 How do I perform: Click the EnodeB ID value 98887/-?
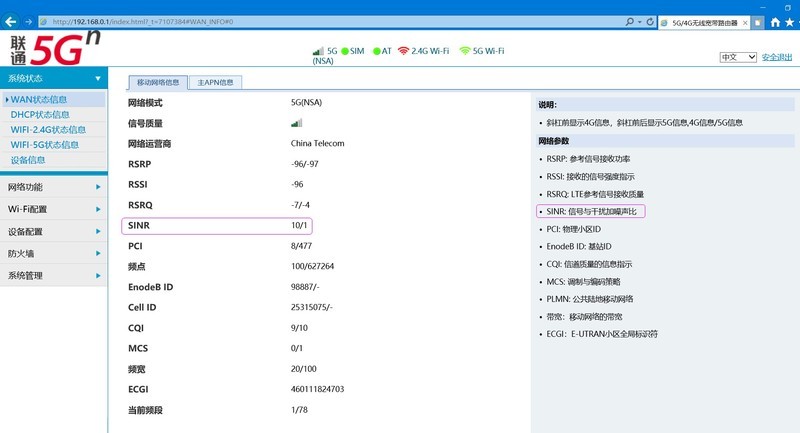tap(305, 287)
